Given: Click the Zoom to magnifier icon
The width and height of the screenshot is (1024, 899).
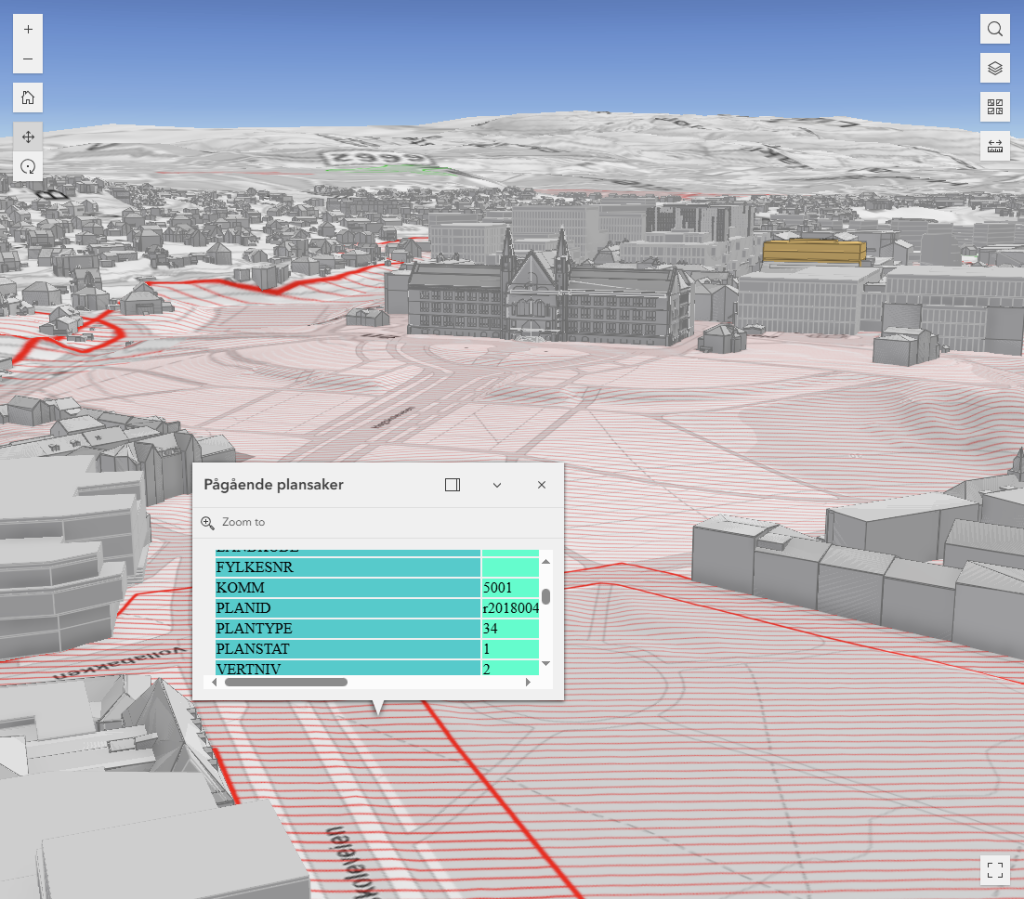Looking at the screenshot, I should (x=208, y=522).
